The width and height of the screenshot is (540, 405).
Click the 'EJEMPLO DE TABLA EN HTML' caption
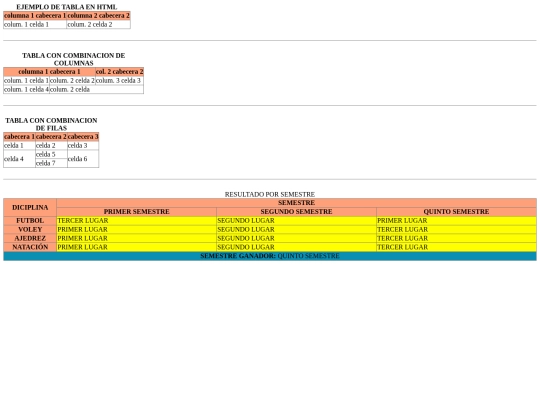tap(67, 7)
